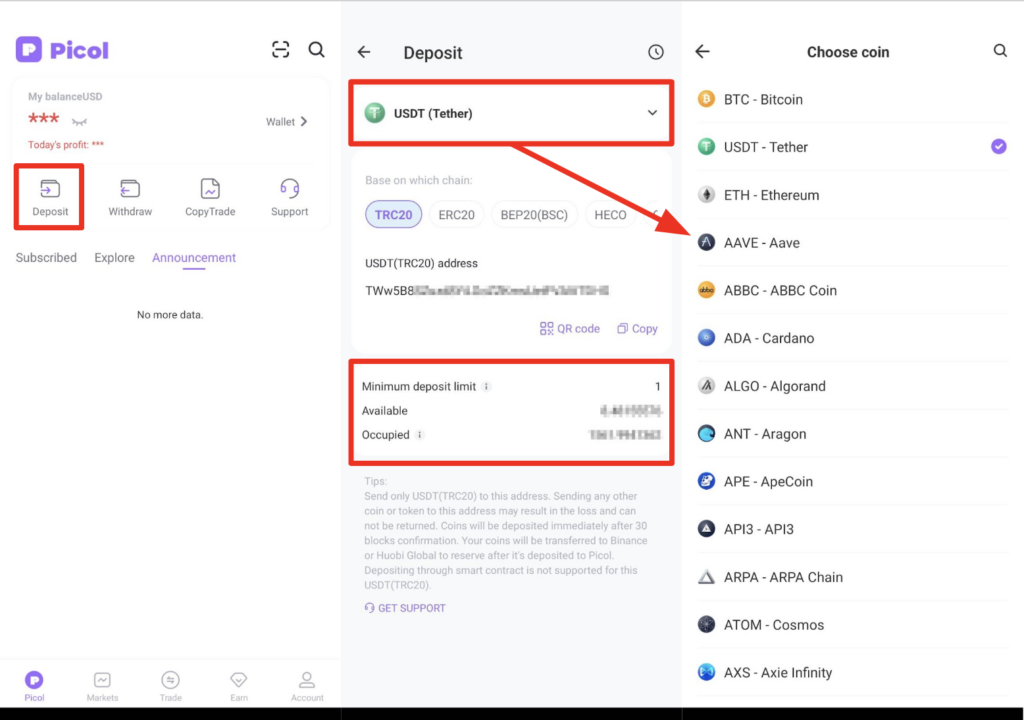Choose ETH - Ethereum
The width and height of the screenshot is (1024, 720).
(853, 195)
